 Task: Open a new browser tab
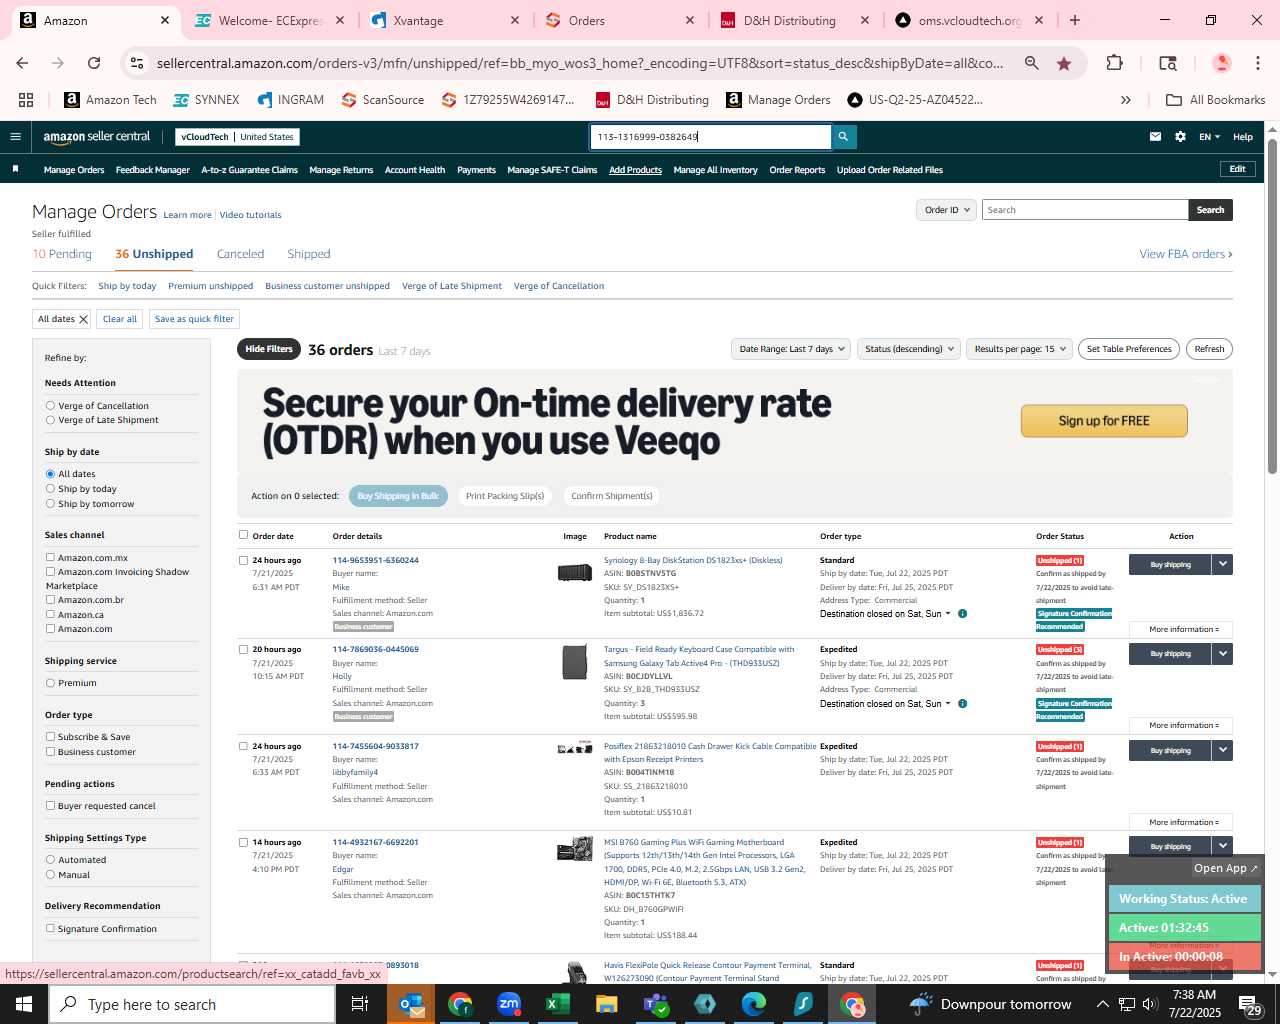tap(1075, 20)
